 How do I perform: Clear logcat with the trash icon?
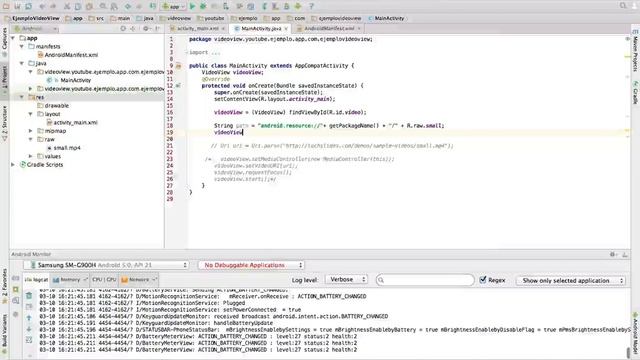pyautogui.click(x=29, y=296)
